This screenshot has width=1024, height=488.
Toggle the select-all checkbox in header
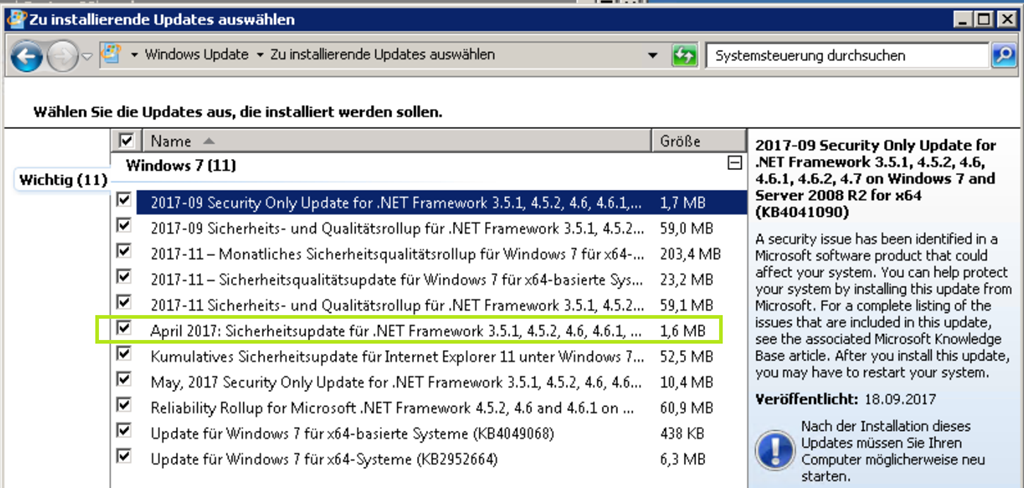pos(126,141)
